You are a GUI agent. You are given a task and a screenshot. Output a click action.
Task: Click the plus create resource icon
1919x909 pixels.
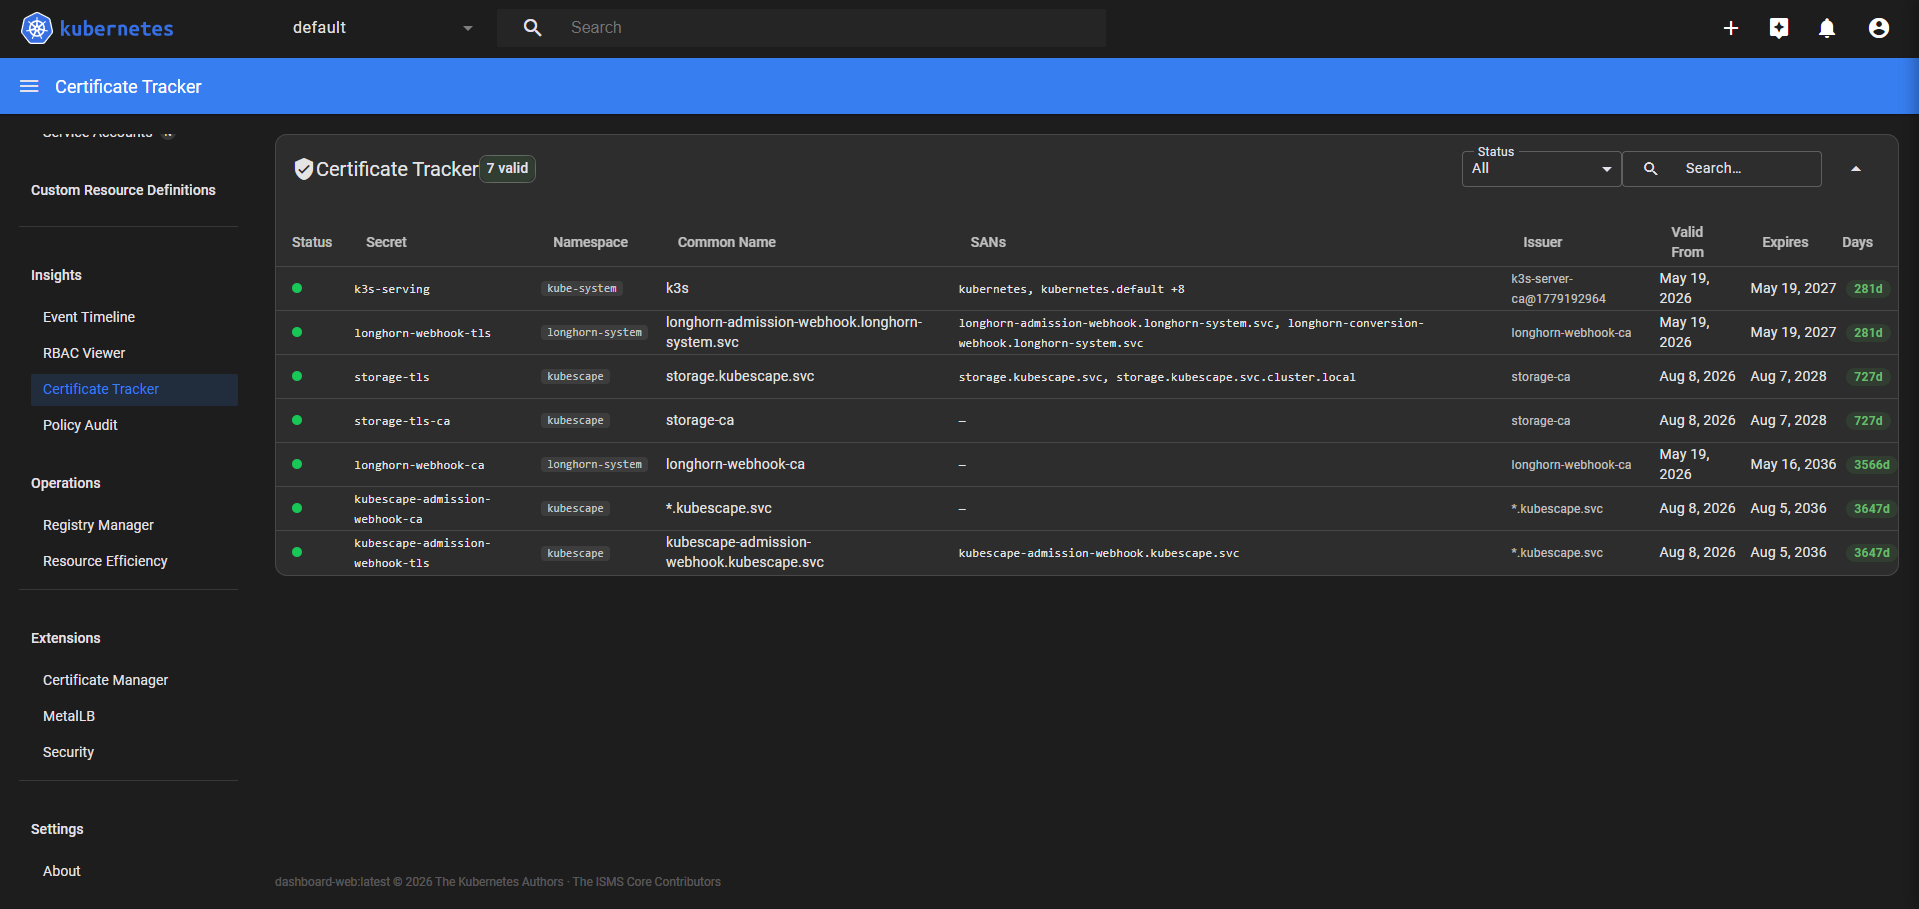[1731, 28]
